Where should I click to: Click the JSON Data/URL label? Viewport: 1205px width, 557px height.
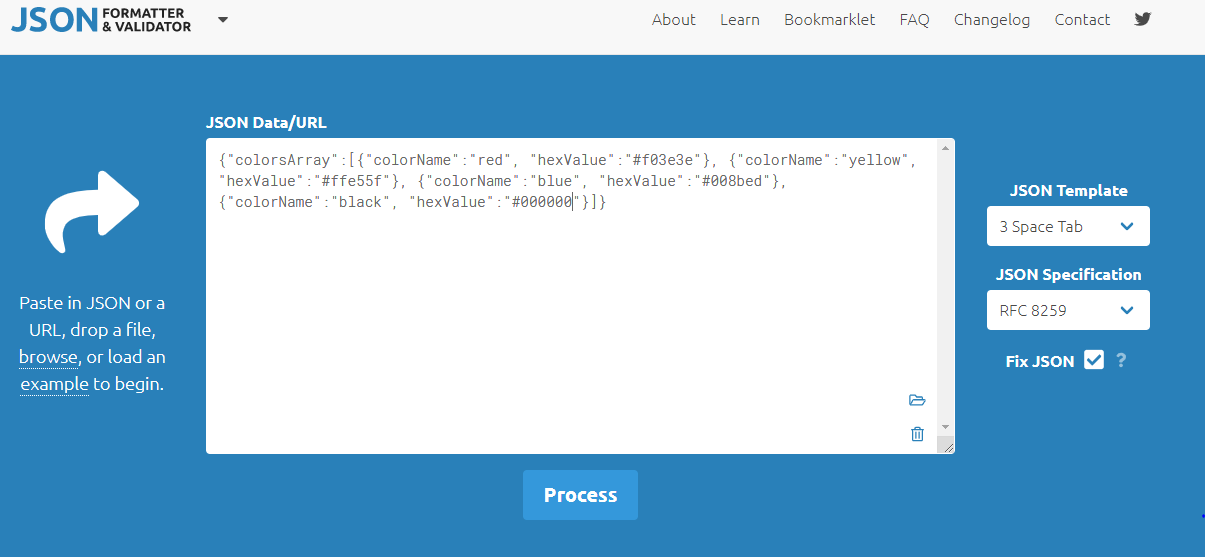266,123
